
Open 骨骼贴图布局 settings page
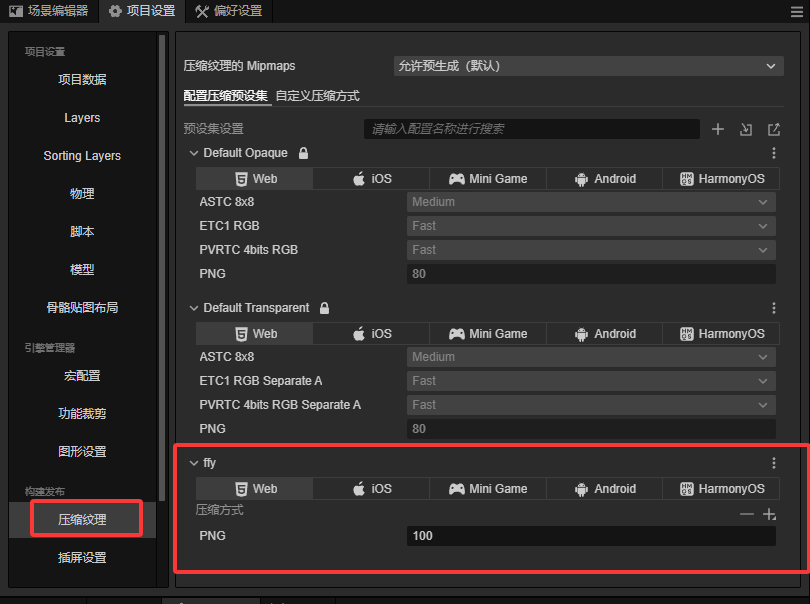(82, 307)
